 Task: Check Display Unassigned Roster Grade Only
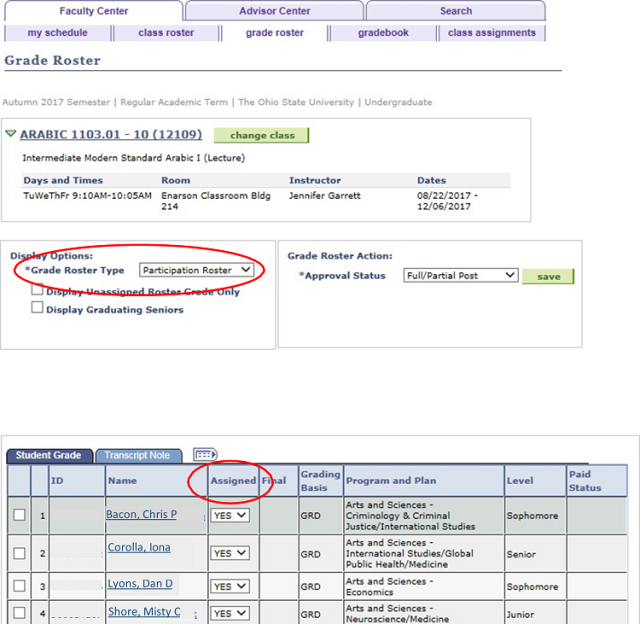37,290
